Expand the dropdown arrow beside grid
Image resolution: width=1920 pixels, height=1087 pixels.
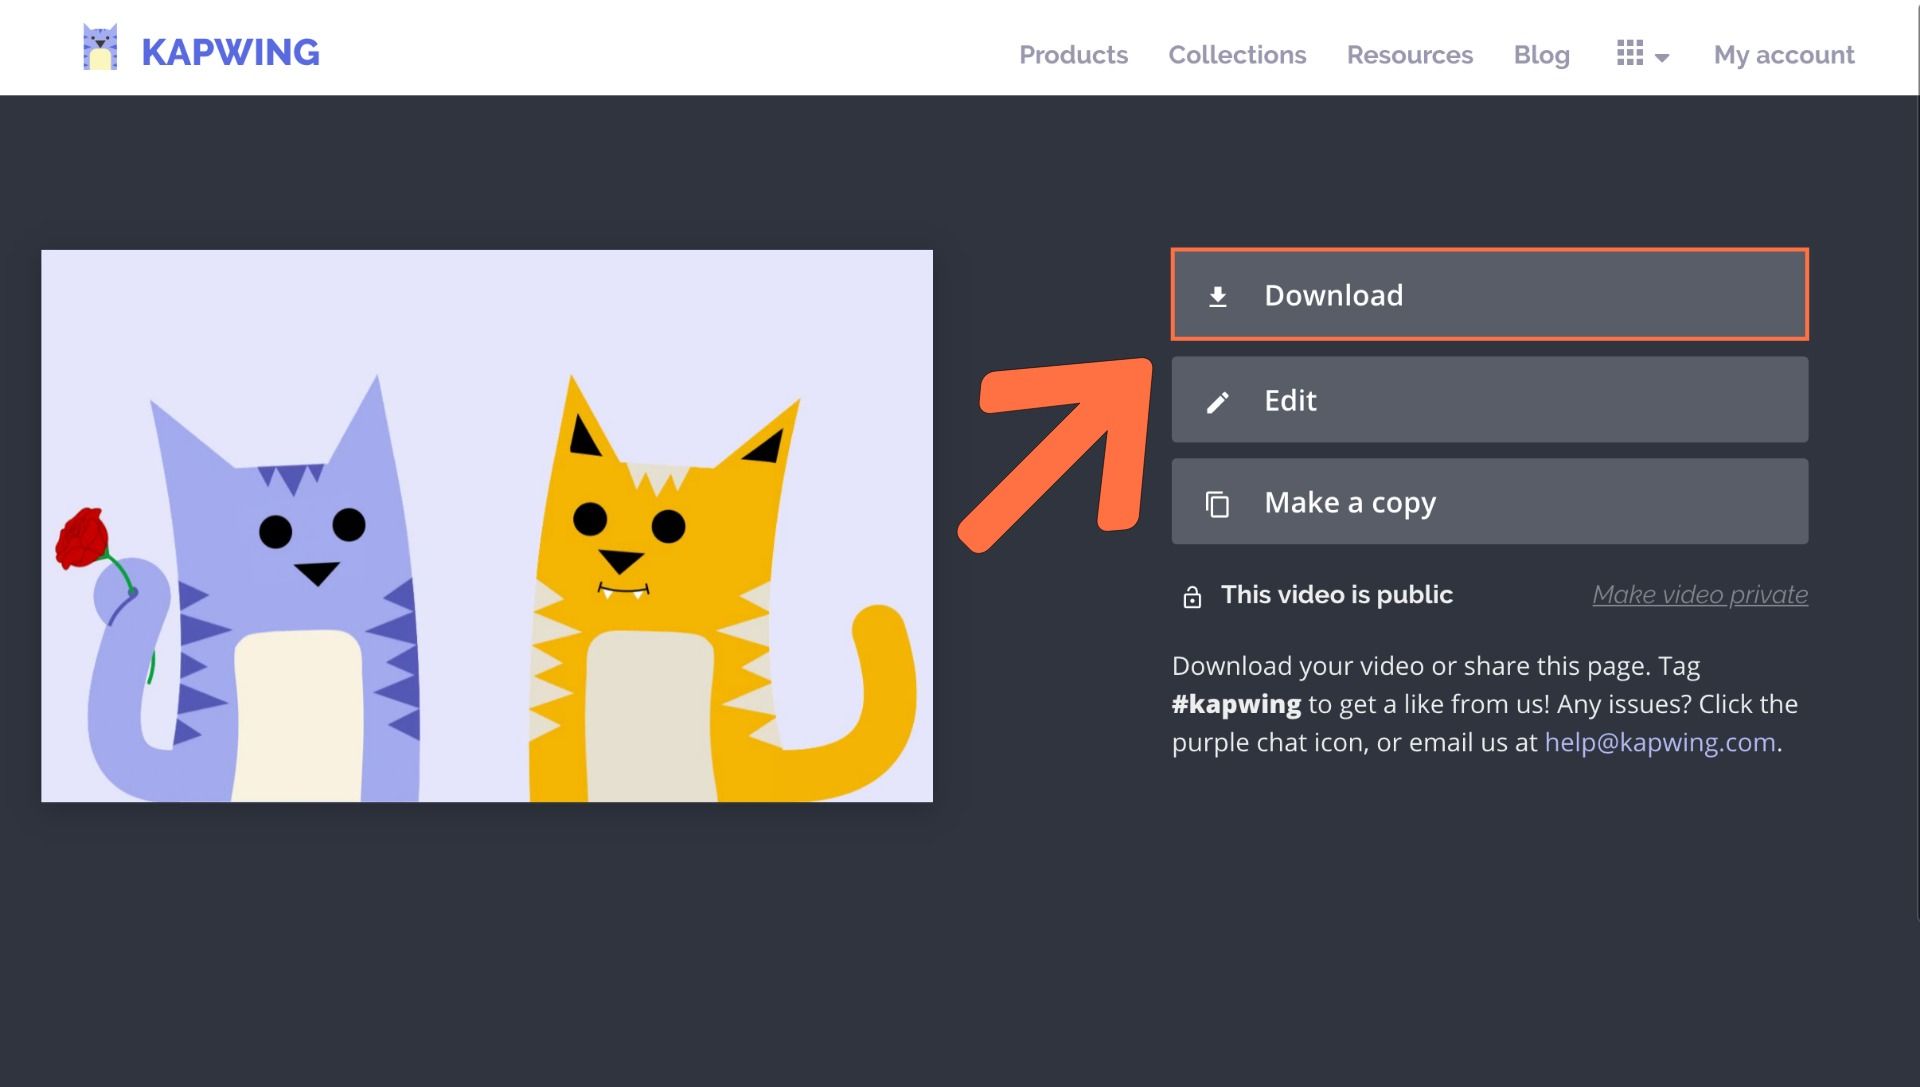tap(1662, 58)
